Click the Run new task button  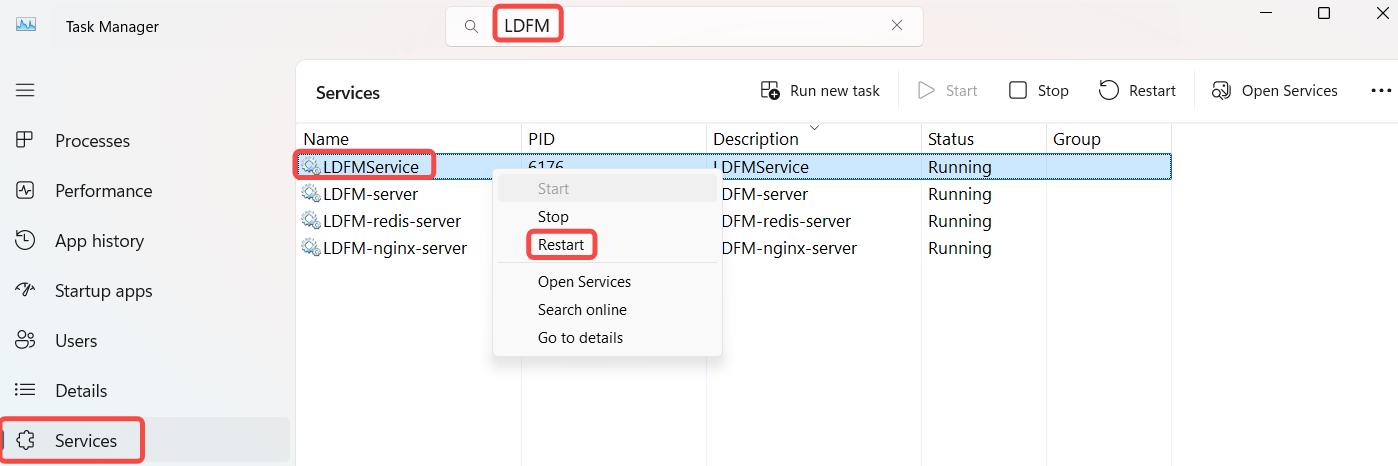pyautogui.click(x=820, y=91)
